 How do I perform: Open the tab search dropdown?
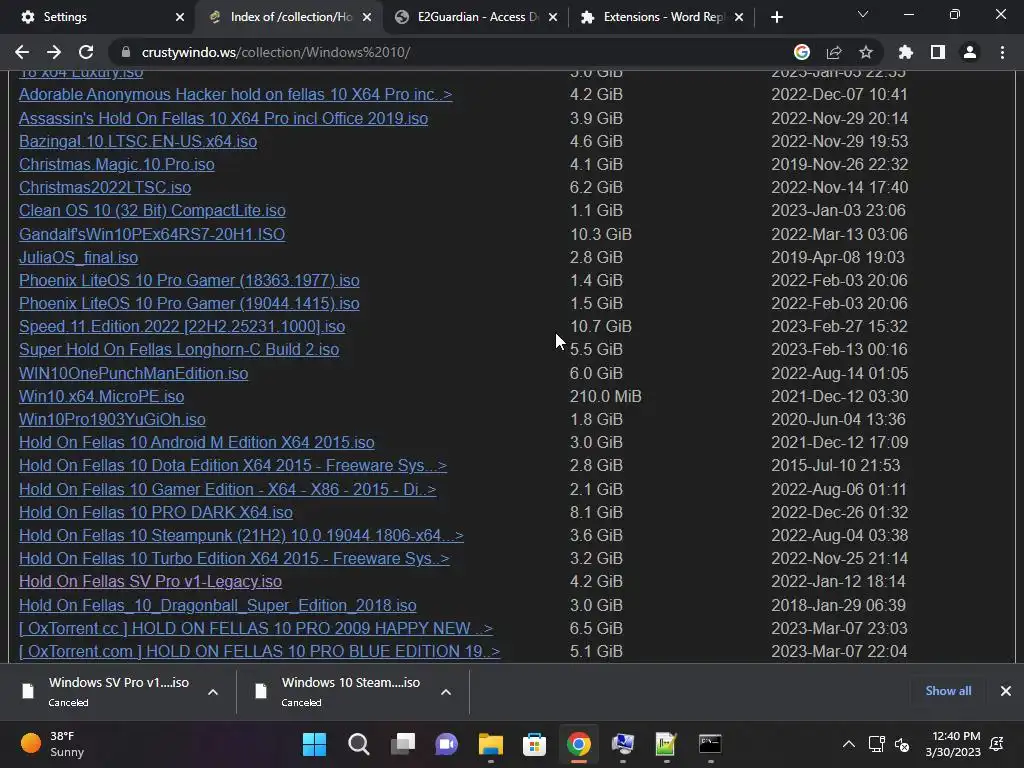[x=863, y=14]
